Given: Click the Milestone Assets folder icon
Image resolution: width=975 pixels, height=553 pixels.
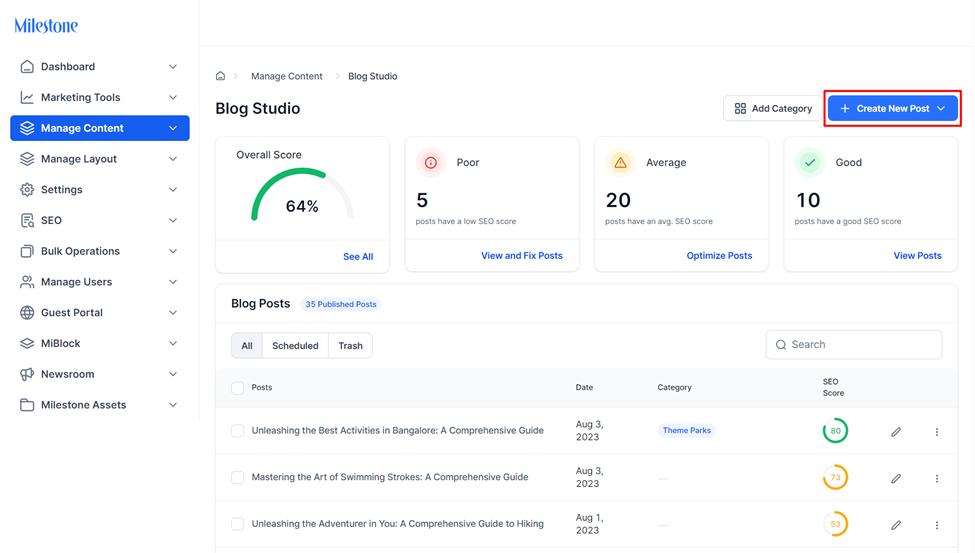Looking at the screenshot, I should point(27,405).
